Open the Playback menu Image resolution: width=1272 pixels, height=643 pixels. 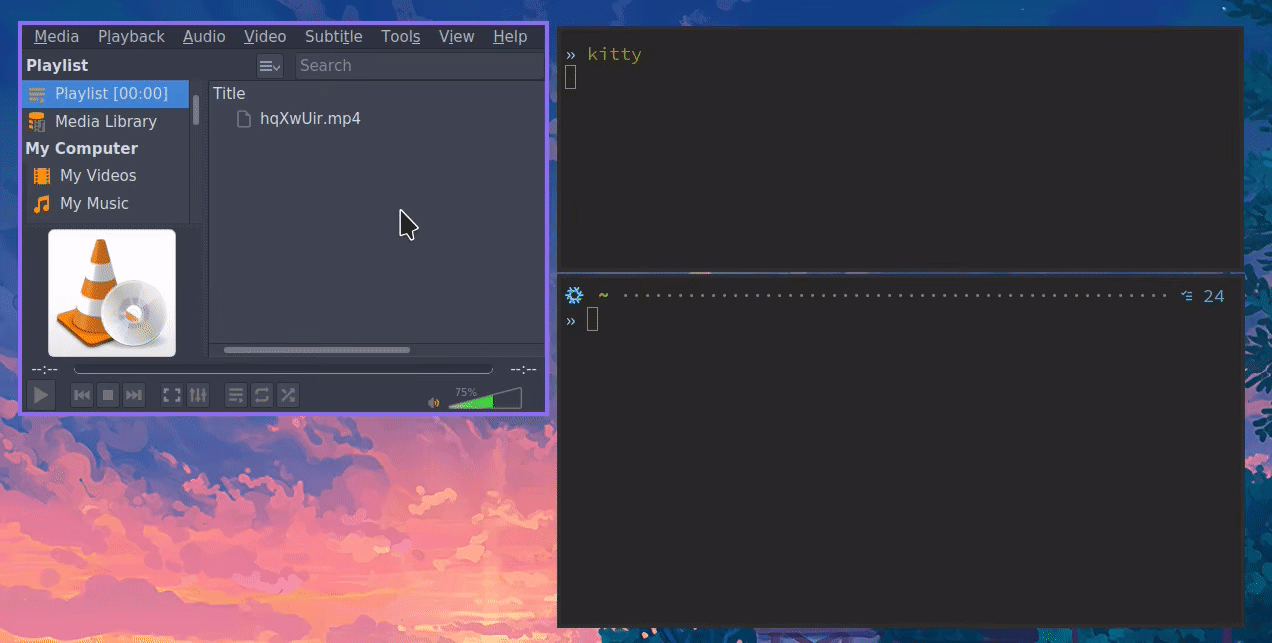131,37
